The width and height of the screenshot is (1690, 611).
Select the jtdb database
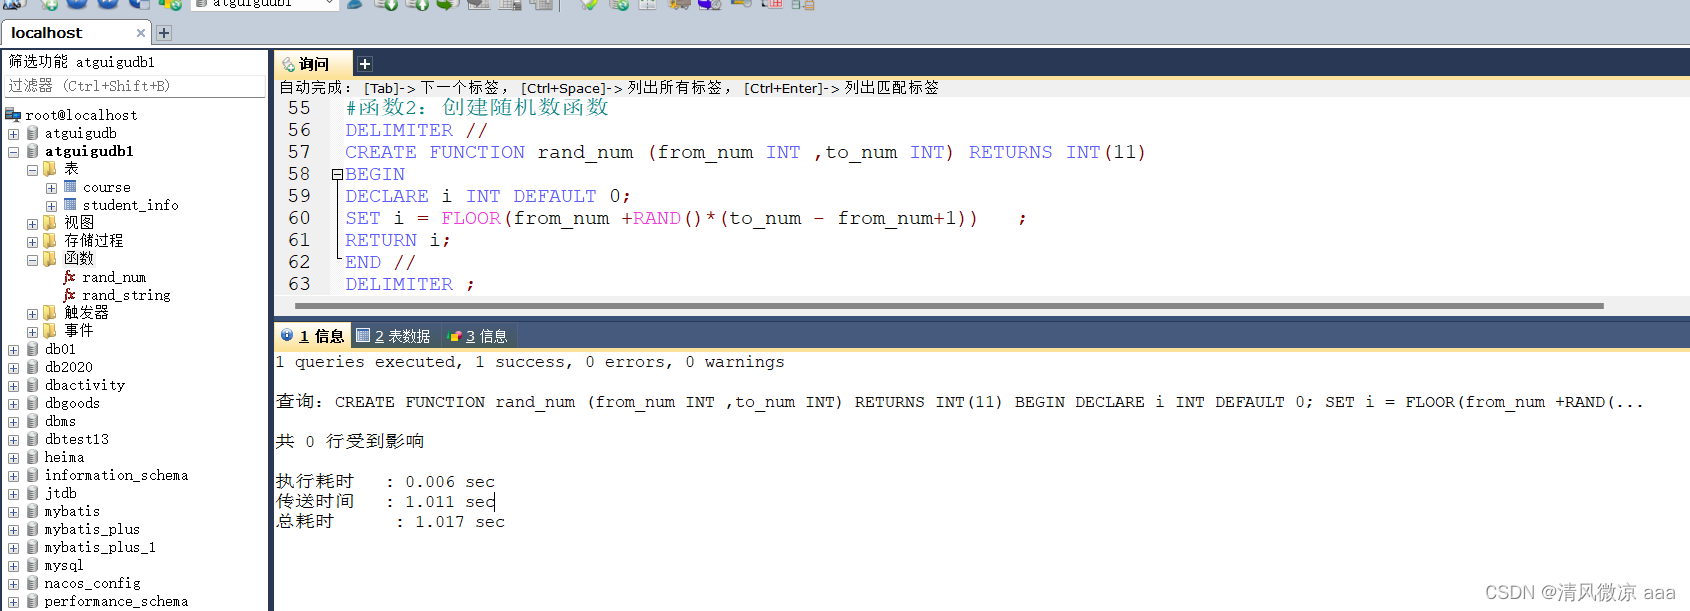(x=61, y=493)
